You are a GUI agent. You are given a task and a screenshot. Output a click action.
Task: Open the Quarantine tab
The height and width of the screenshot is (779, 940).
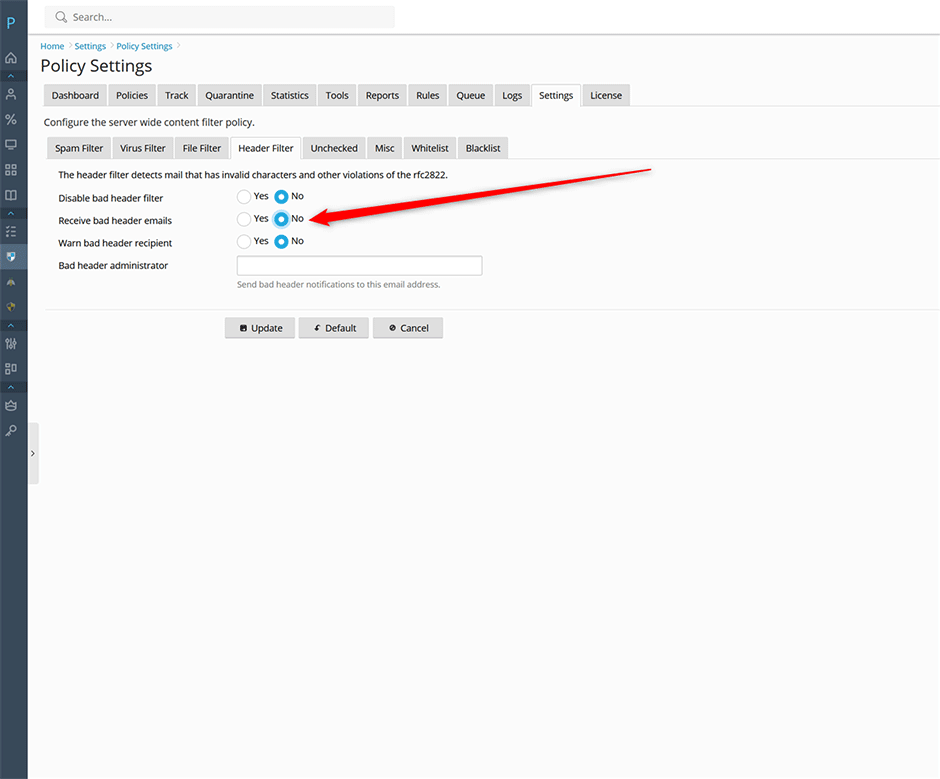pyautogui.click(x=230, y=95)
